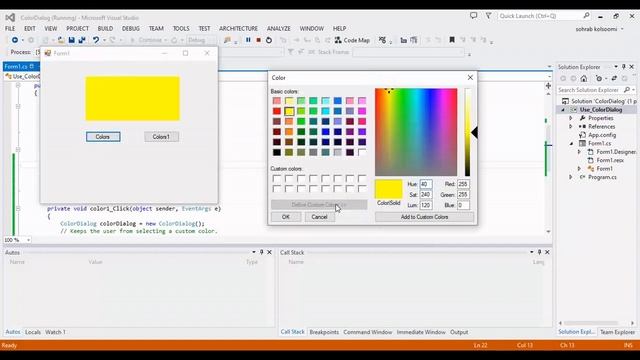640x360 pixels.
Task: Close the Autos panel
Action: click(269, 252)
